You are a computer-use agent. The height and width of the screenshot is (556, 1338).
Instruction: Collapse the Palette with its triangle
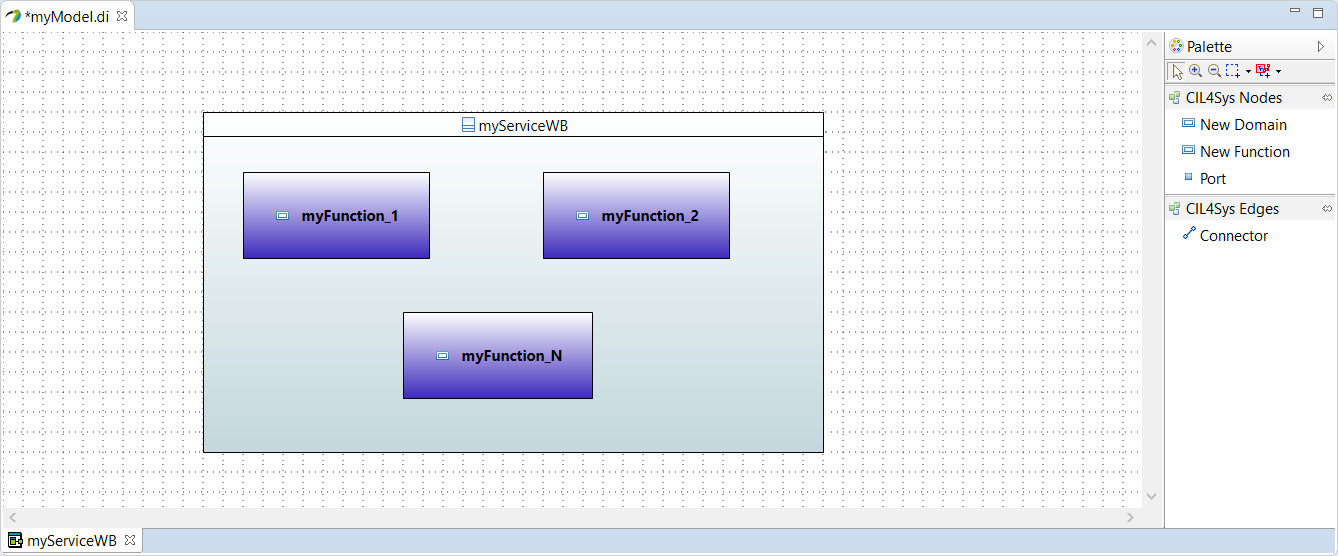click(1321, 46)
